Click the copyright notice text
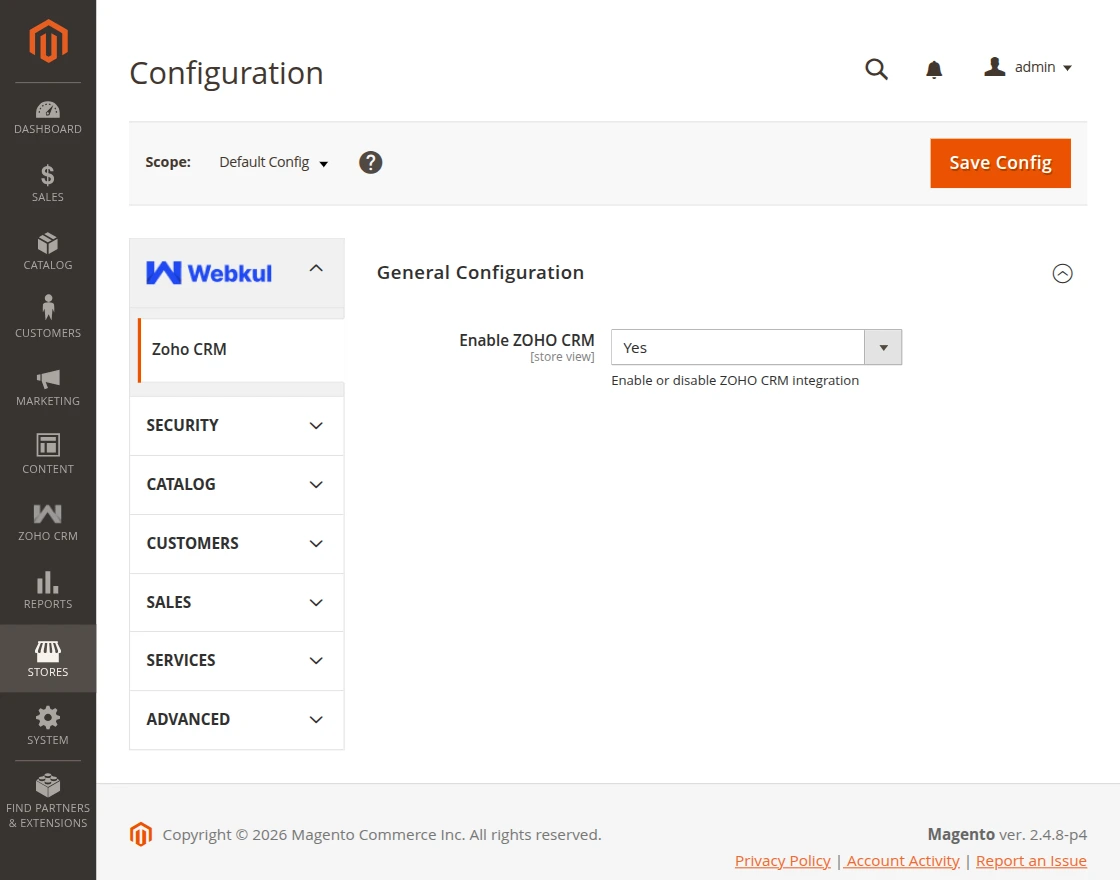Screen dimensions: 1120x880 click(x=381, y=834)
